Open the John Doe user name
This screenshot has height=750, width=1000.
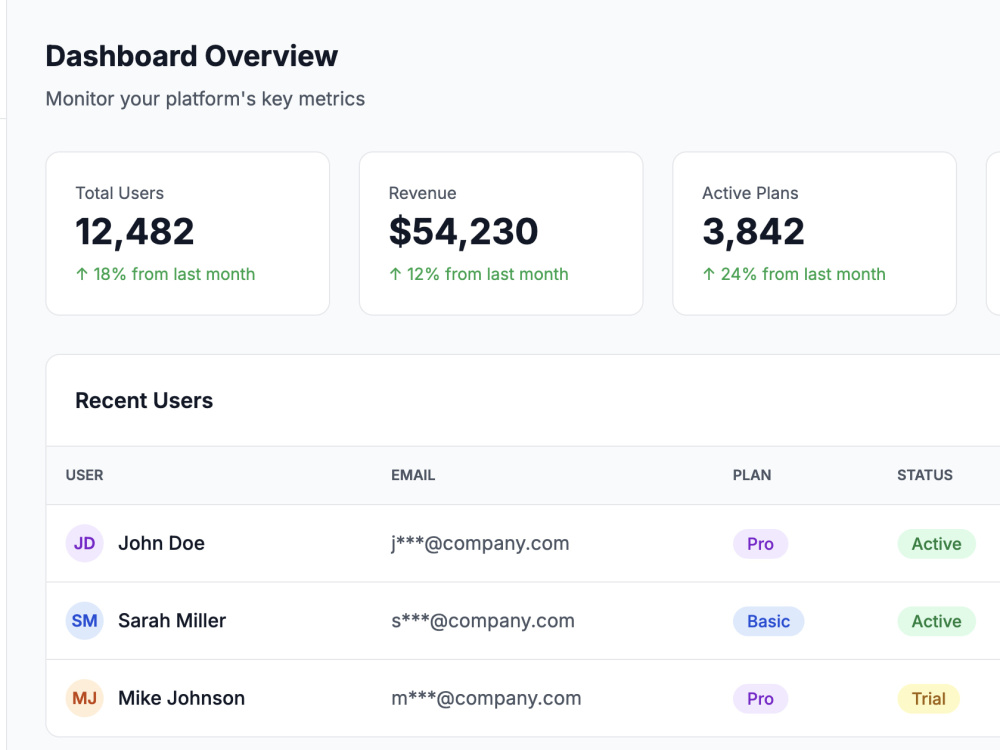click(161, 543)
